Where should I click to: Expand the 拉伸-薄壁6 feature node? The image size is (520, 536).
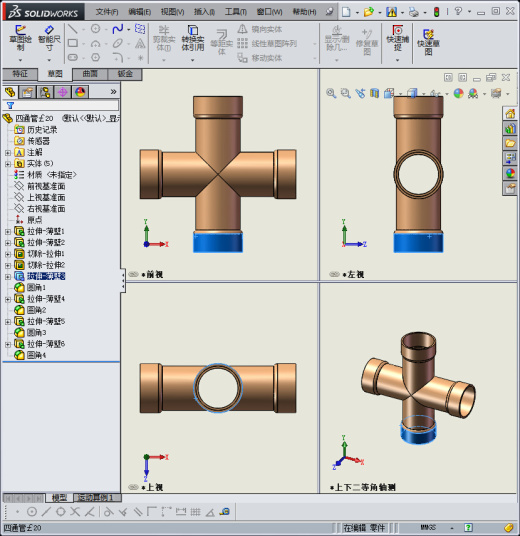pos(8,345)
